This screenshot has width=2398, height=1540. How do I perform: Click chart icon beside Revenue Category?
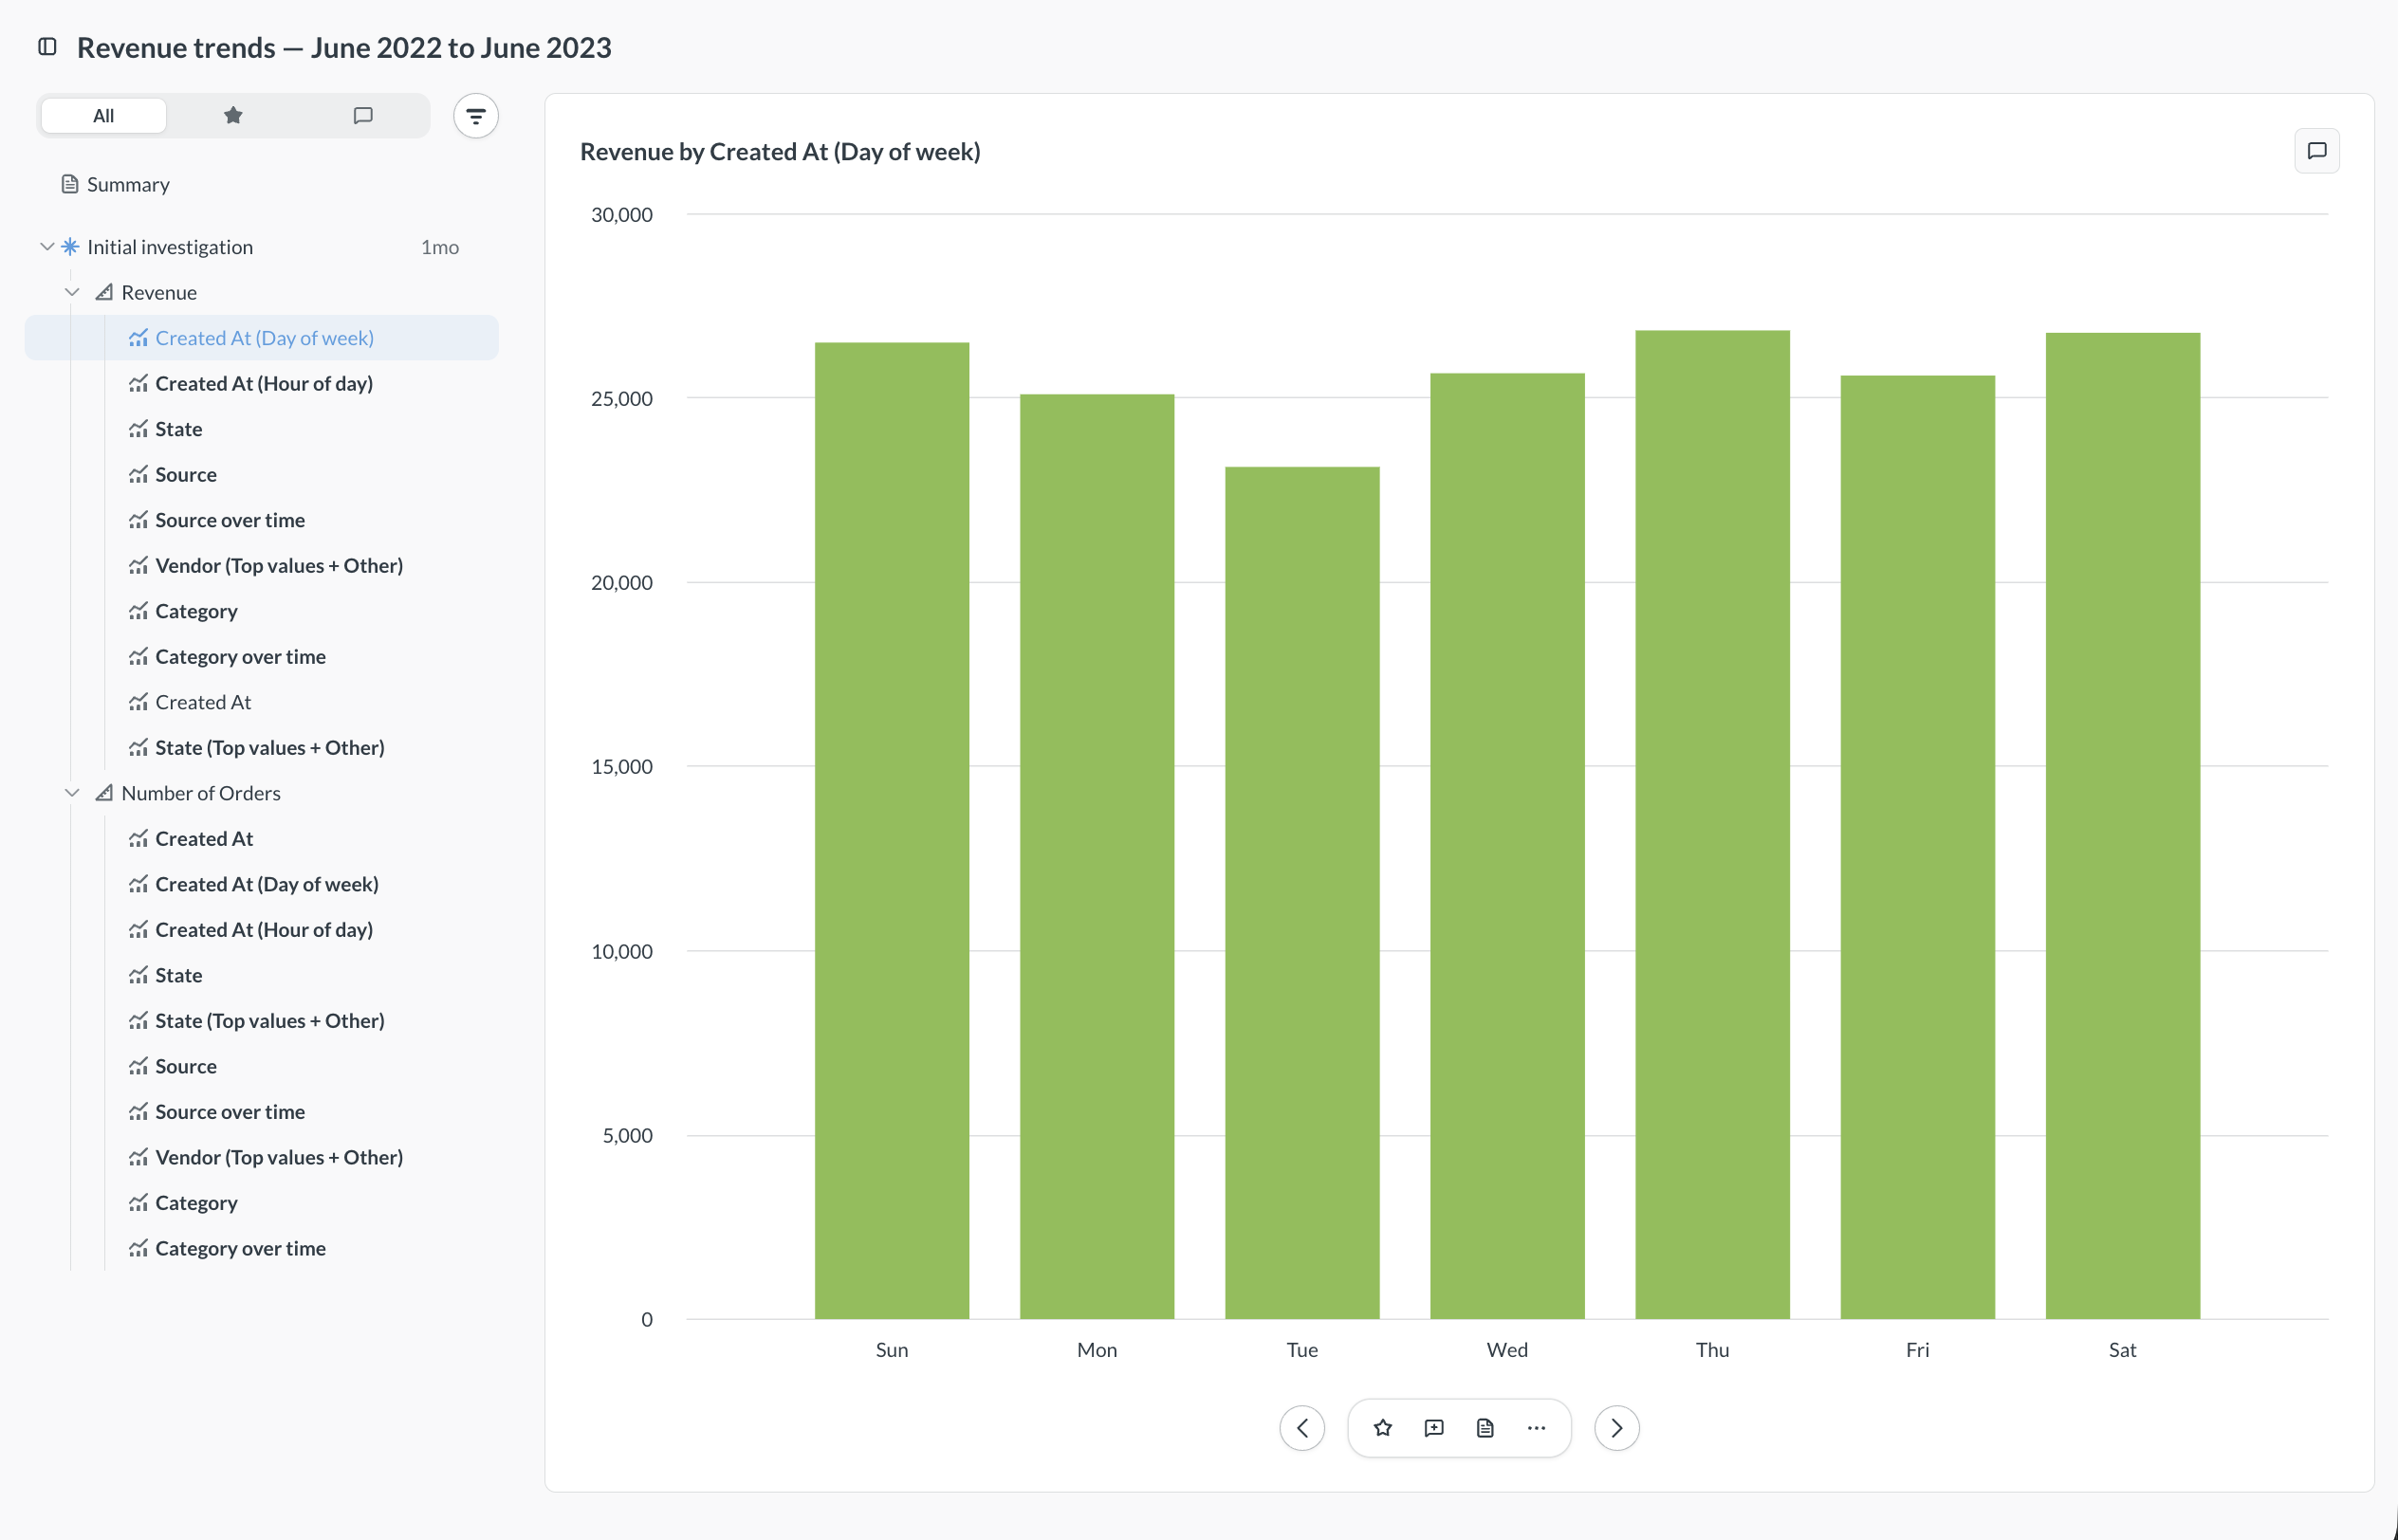click(138, 611)
